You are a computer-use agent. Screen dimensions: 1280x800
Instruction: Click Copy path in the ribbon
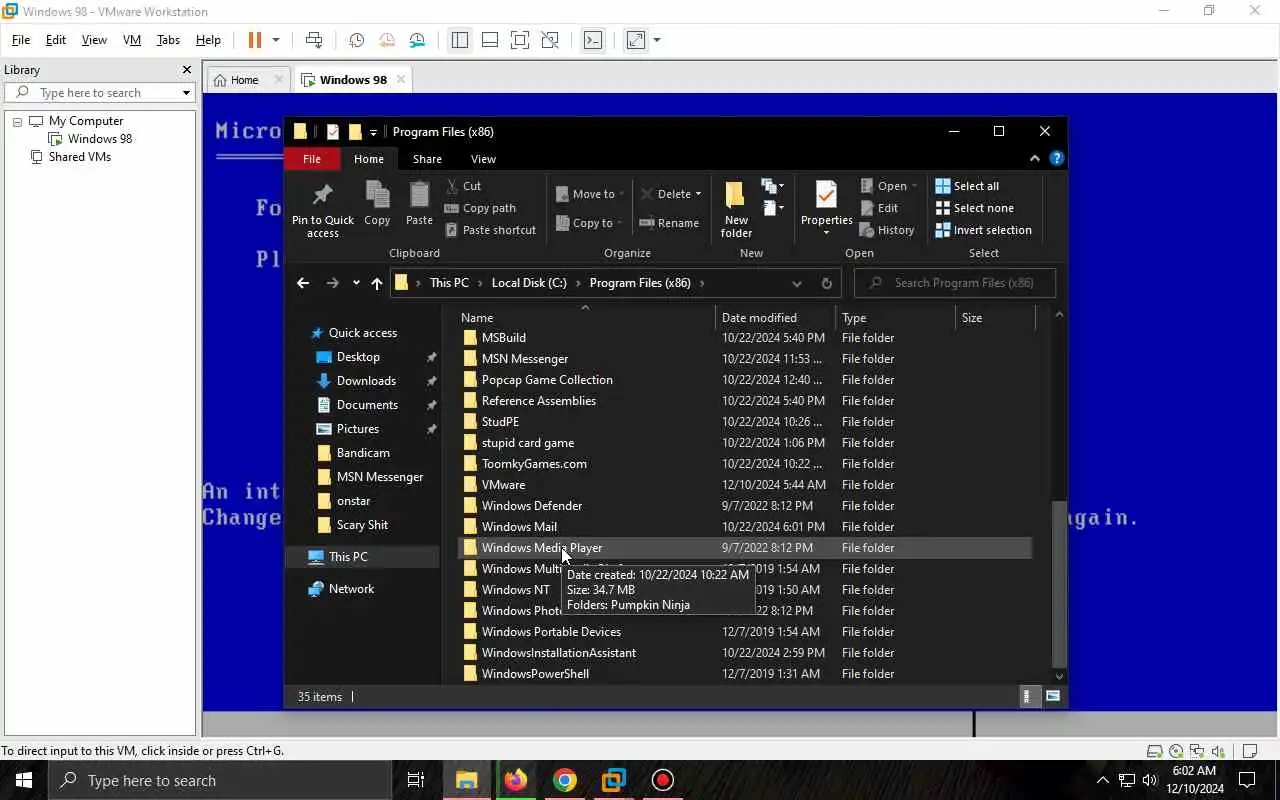pyautogui.click(x=480, y=208)
